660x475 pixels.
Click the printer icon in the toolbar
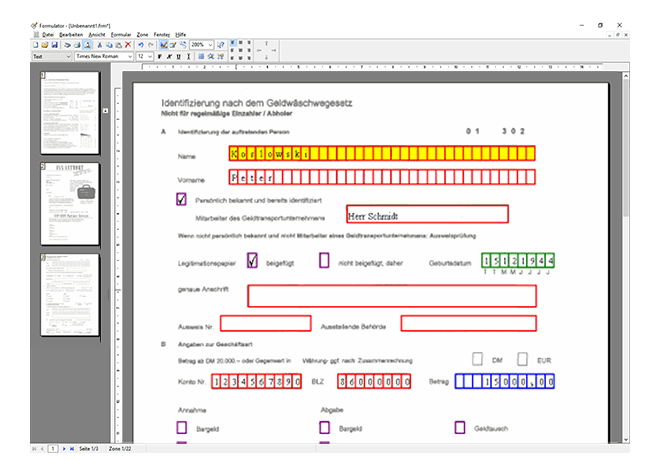[77, 45]
